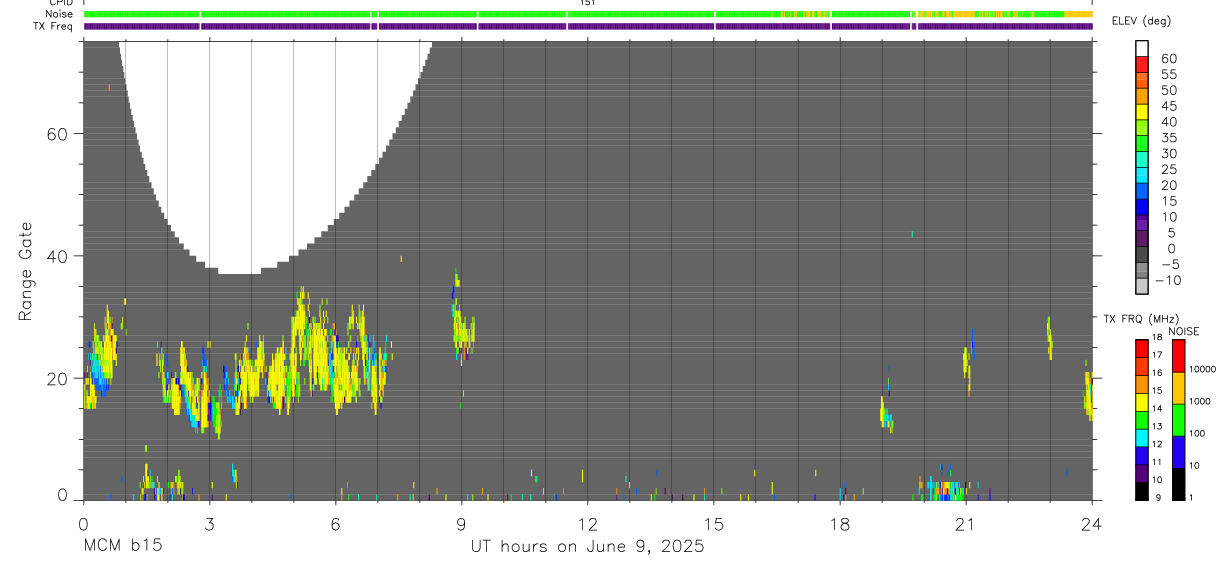Select the orange segment of NOISE color bar
The width and height of the screenshot is (1228, 567).
click(x=1179, y=388)
